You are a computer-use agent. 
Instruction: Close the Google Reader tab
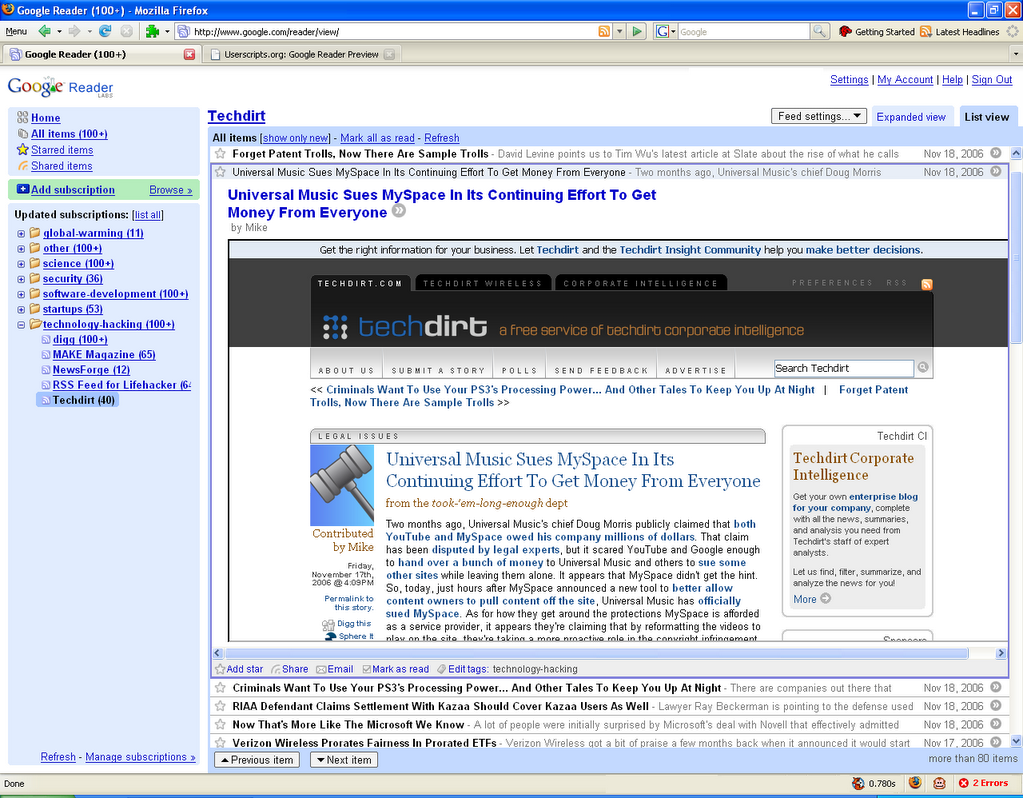tap(189, 54)
